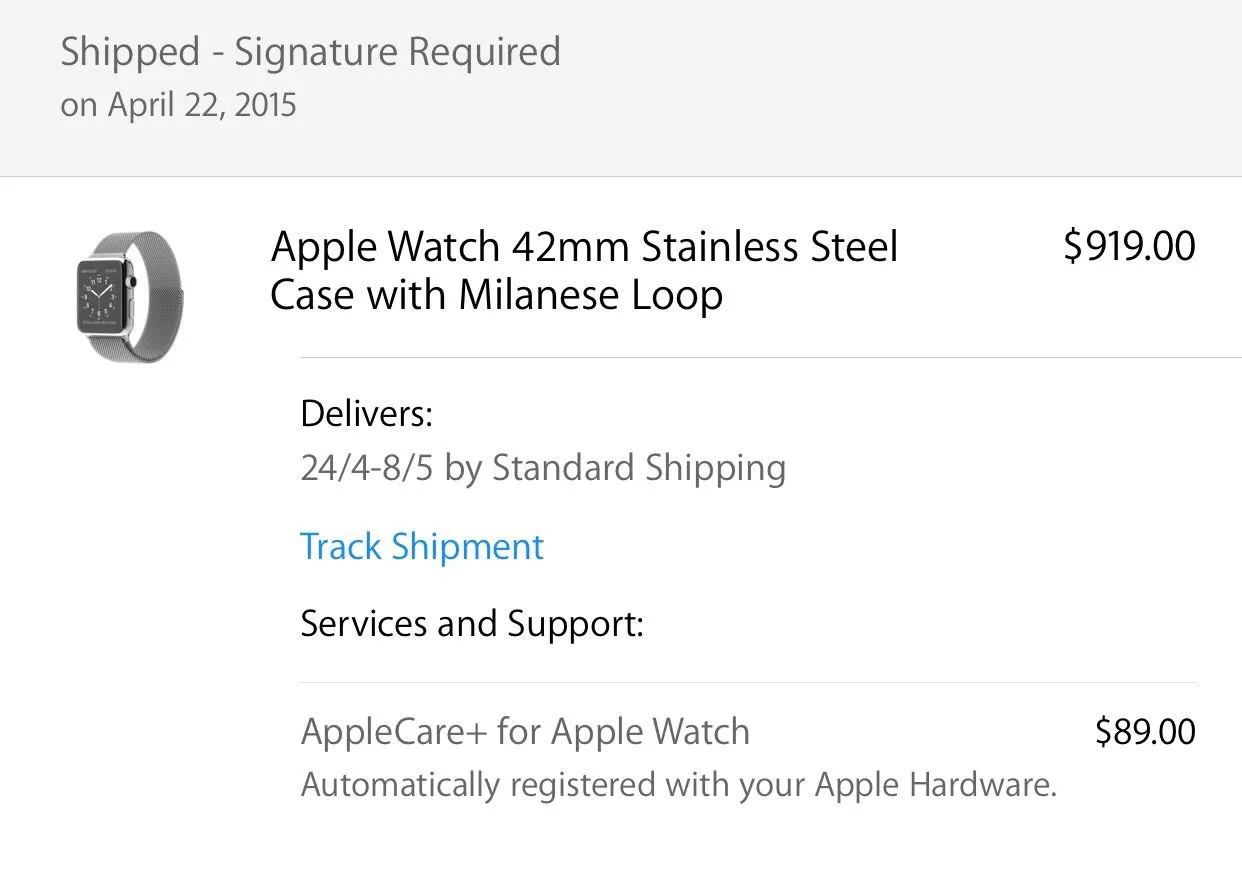Click the Track Shipment link
The image size is (1242, 893).
coord(422,547)
